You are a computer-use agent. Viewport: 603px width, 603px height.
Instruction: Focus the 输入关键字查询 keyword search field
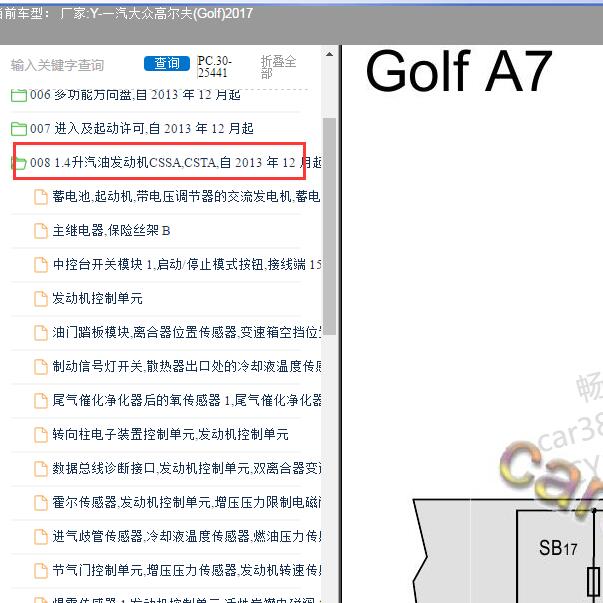pos(58,65)
